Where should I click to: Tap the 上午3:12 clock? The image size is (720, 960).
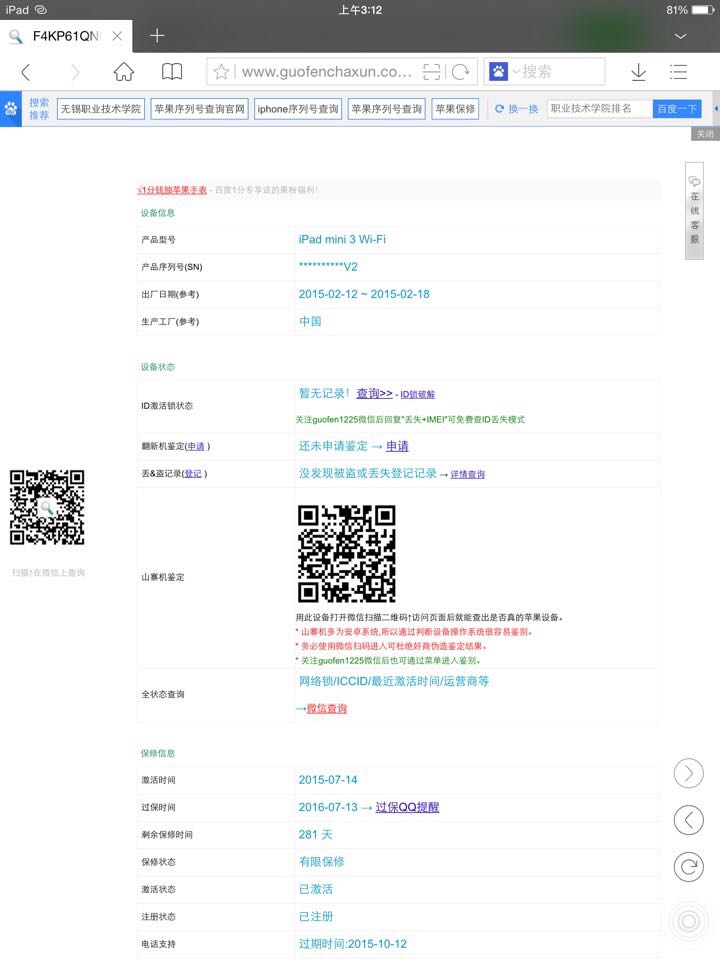coord(360,10)
